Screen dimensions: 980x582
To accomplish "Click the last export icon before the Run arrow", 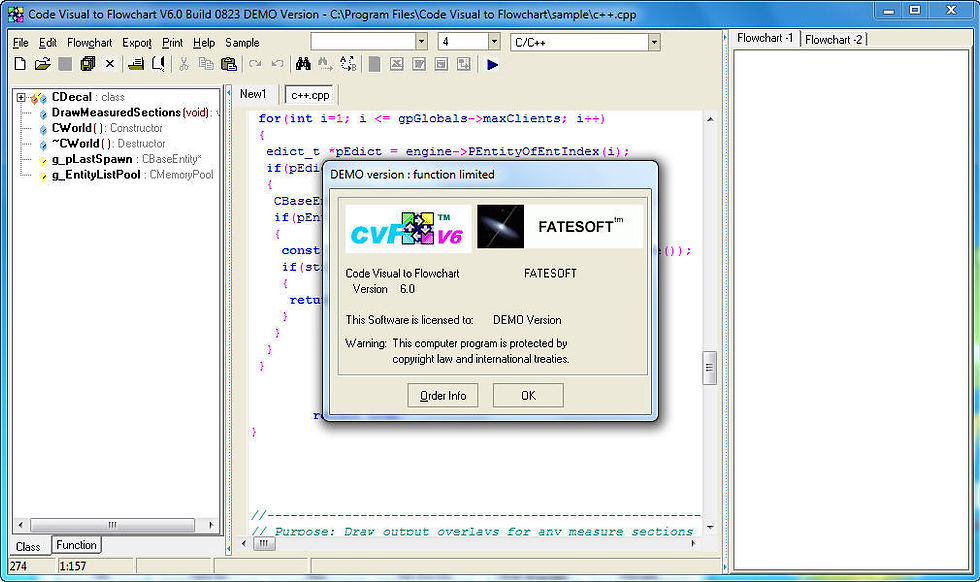I will 464,64.
